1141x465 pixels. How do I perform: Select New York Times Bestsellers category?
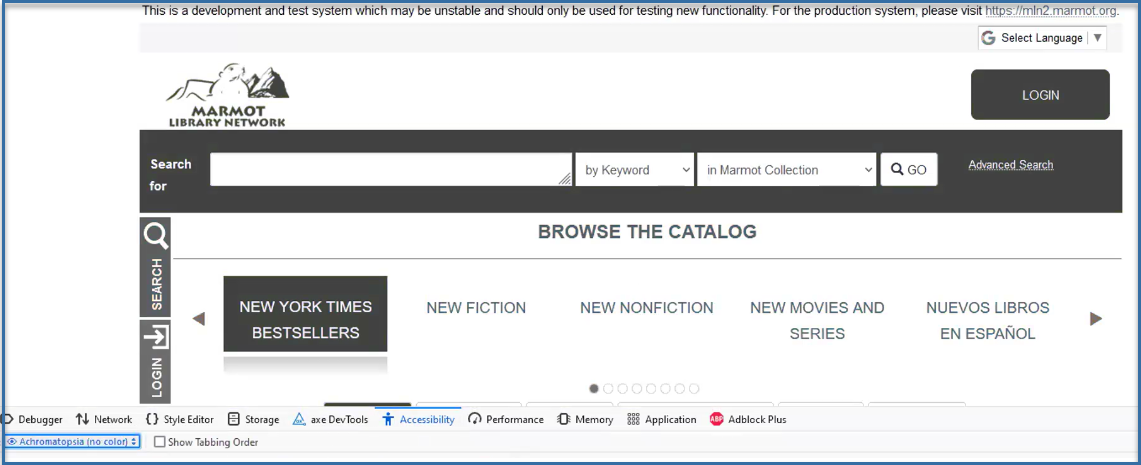click(x=305, y=314)
